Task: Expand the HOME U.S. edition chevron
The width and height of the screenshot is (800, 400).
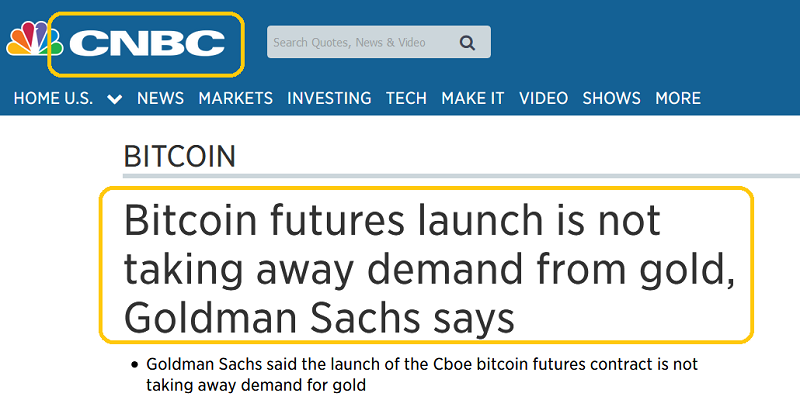Action: (x=114, y=99)
